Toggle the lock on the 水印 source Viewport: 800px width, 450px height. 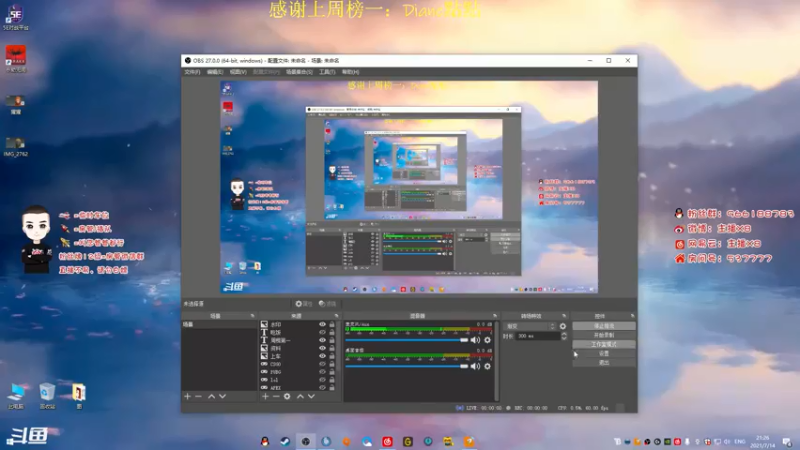click(332, 324)
